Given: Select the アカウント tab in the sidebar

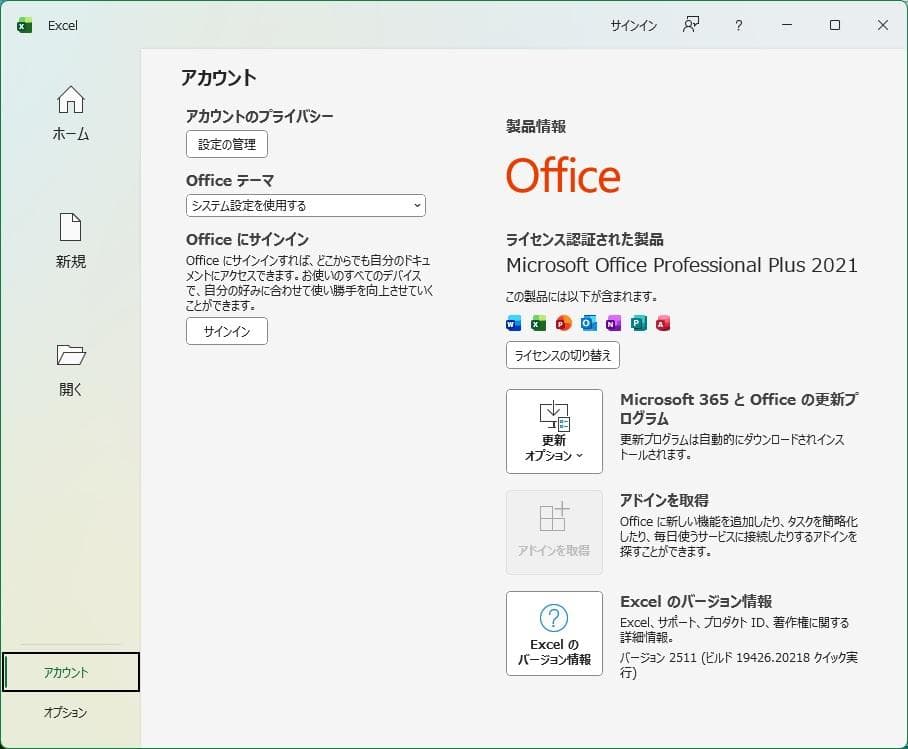Looking at the screenshot, I should pyautogui.click(x=71, y=672).
